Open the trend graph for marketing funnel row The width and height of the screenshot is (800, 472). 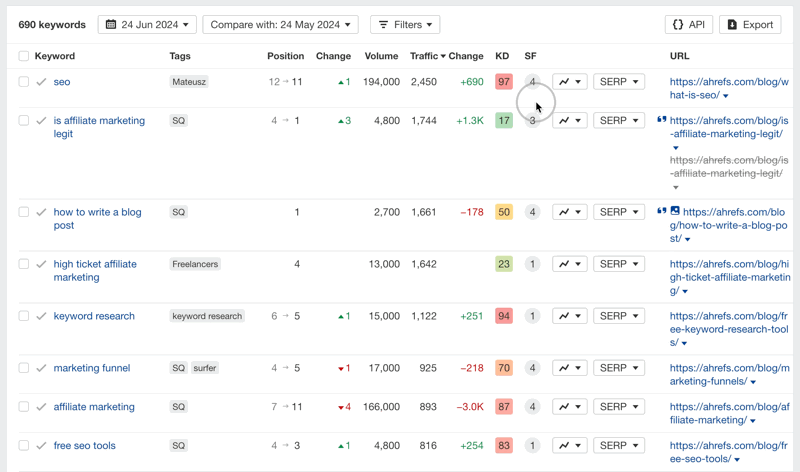[x=569, y=368]
